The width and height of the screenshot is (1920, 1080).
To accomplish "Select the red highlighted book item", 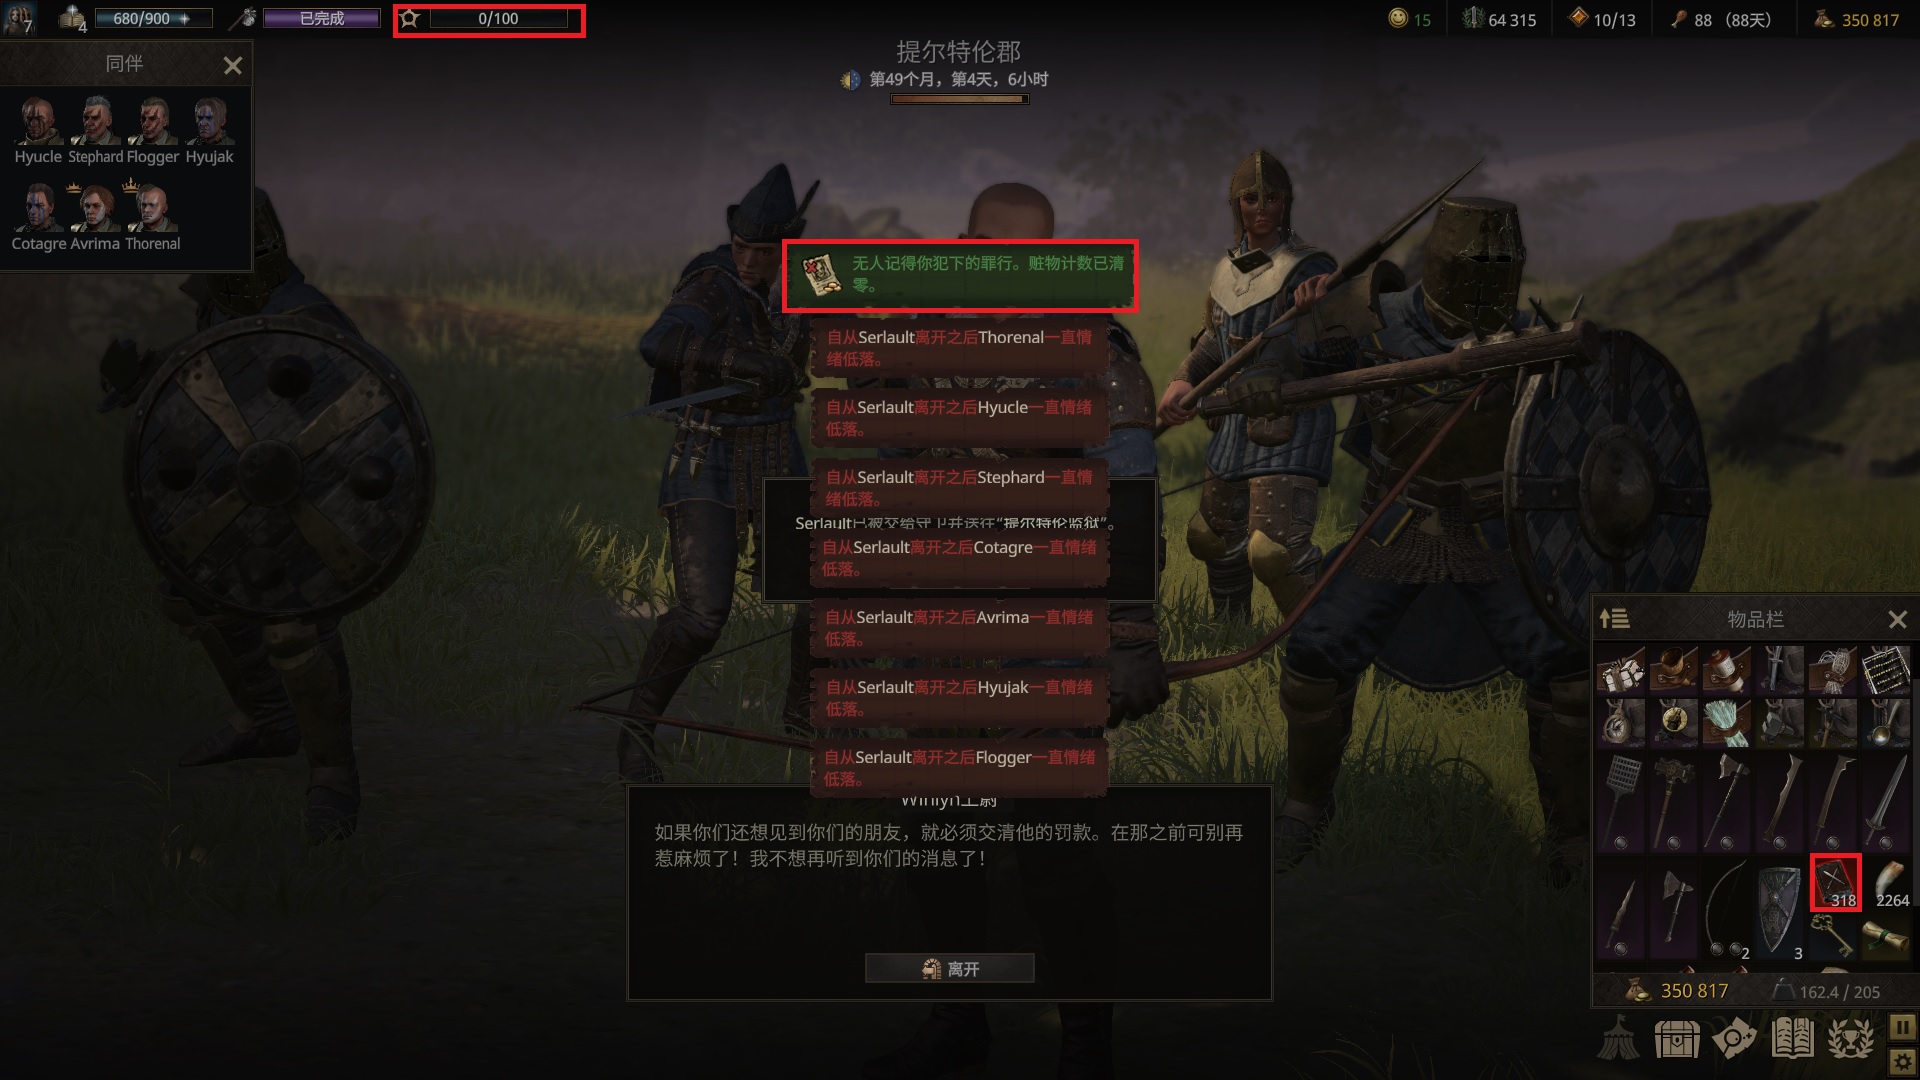I will click(1835, 882).
